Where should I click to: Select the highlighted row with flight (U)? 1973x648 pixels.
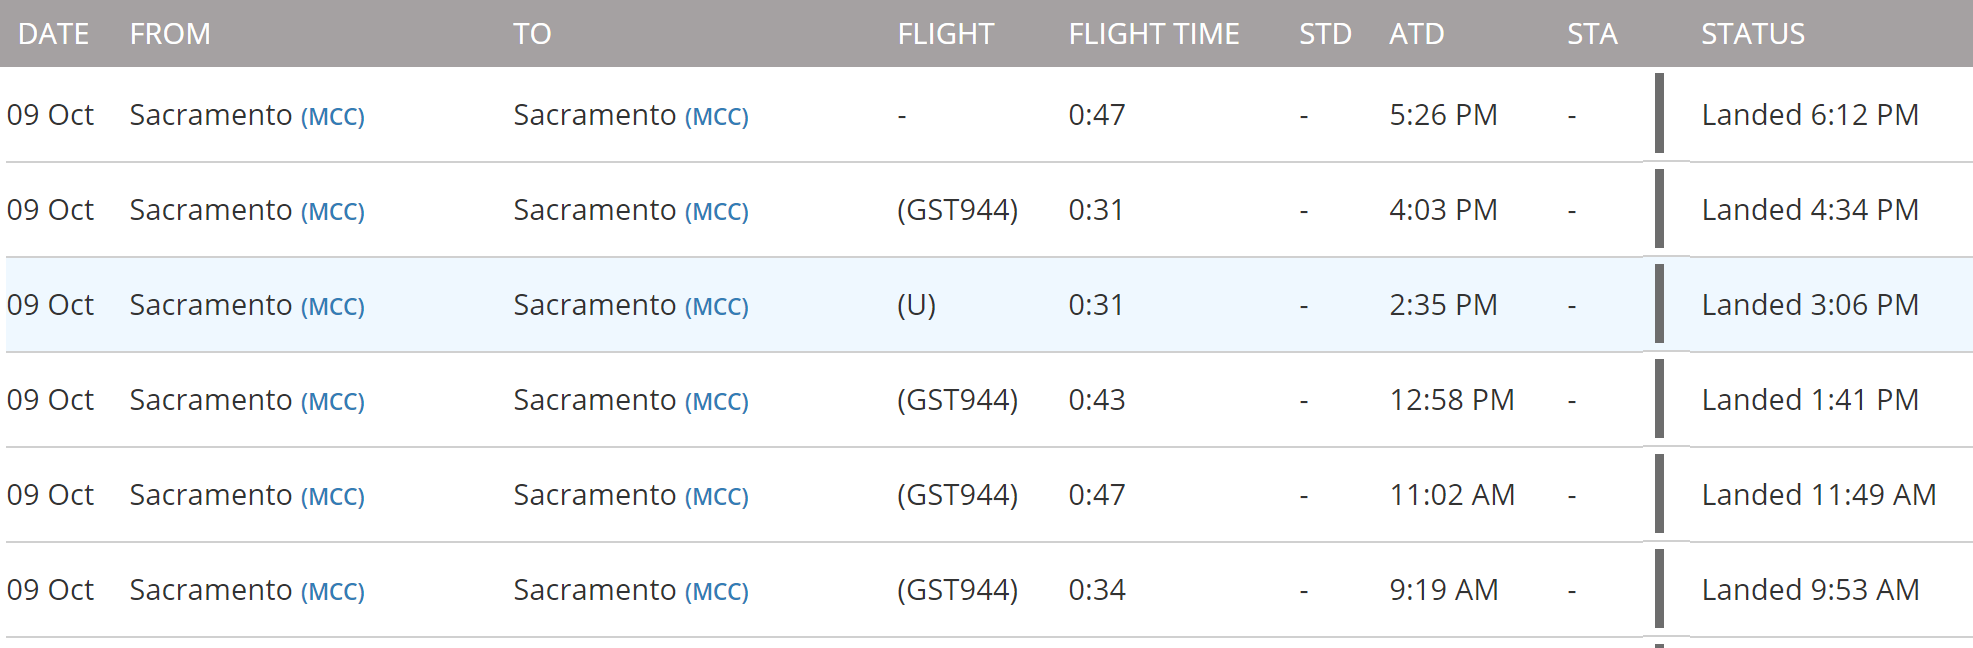pos(916,305)
